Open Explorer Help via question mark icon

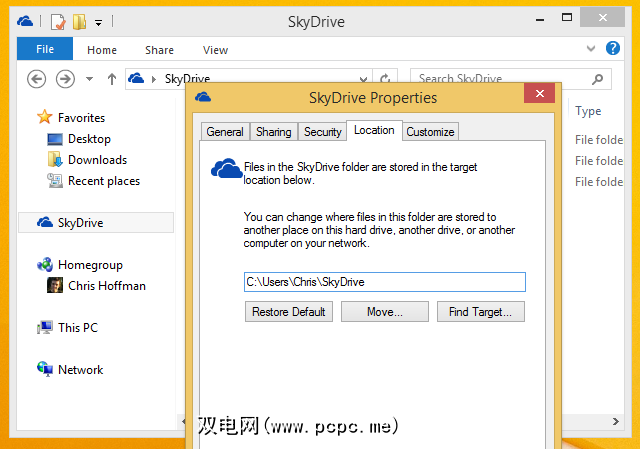coord(613,48)
